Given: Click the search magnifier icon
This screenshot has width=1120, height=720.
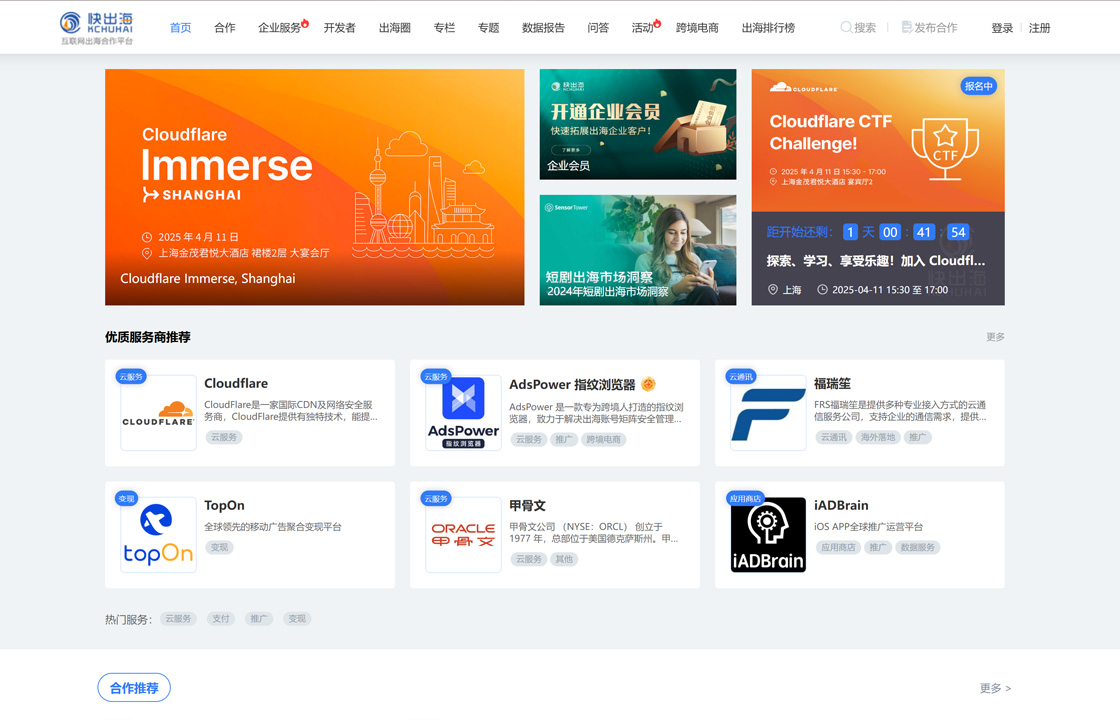Looking at the screenshot, I should [846, 28].
